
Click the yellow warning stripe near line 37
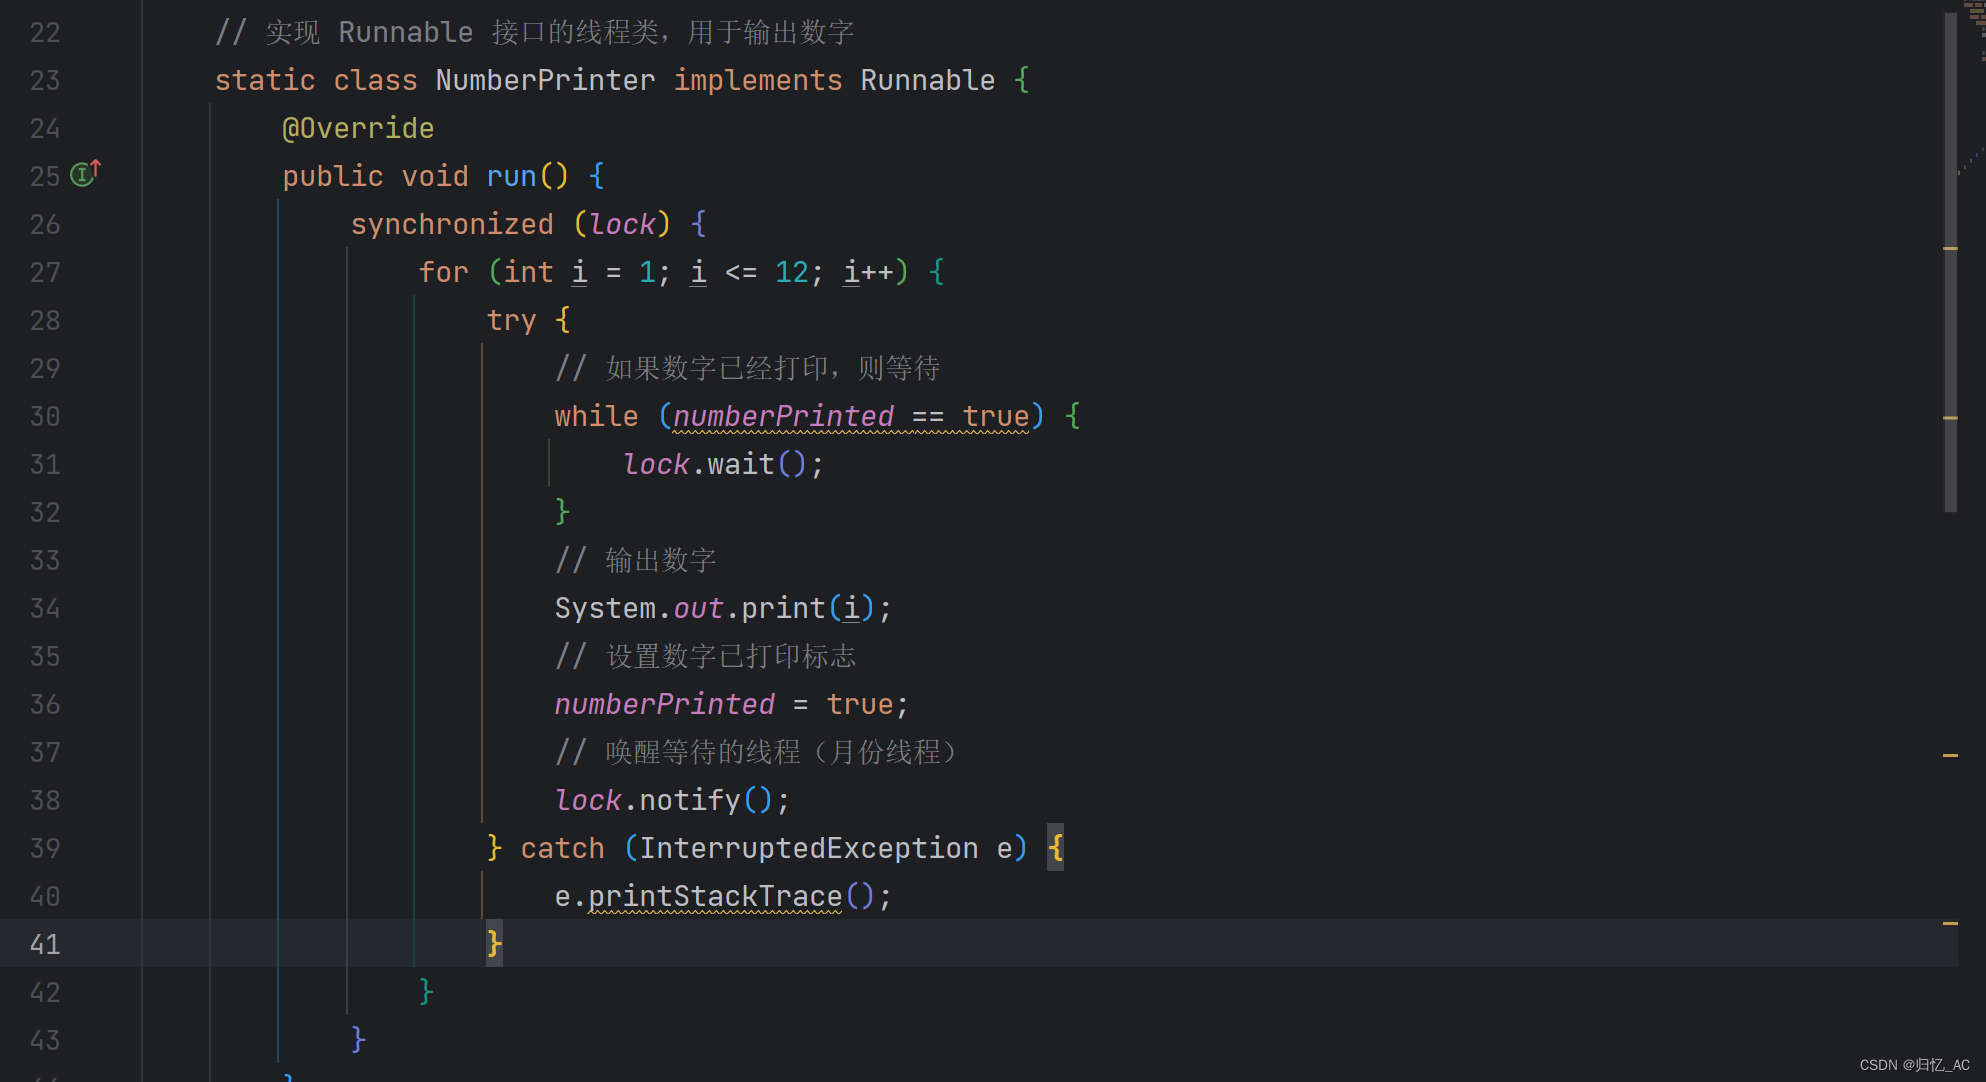(1950, 755)
